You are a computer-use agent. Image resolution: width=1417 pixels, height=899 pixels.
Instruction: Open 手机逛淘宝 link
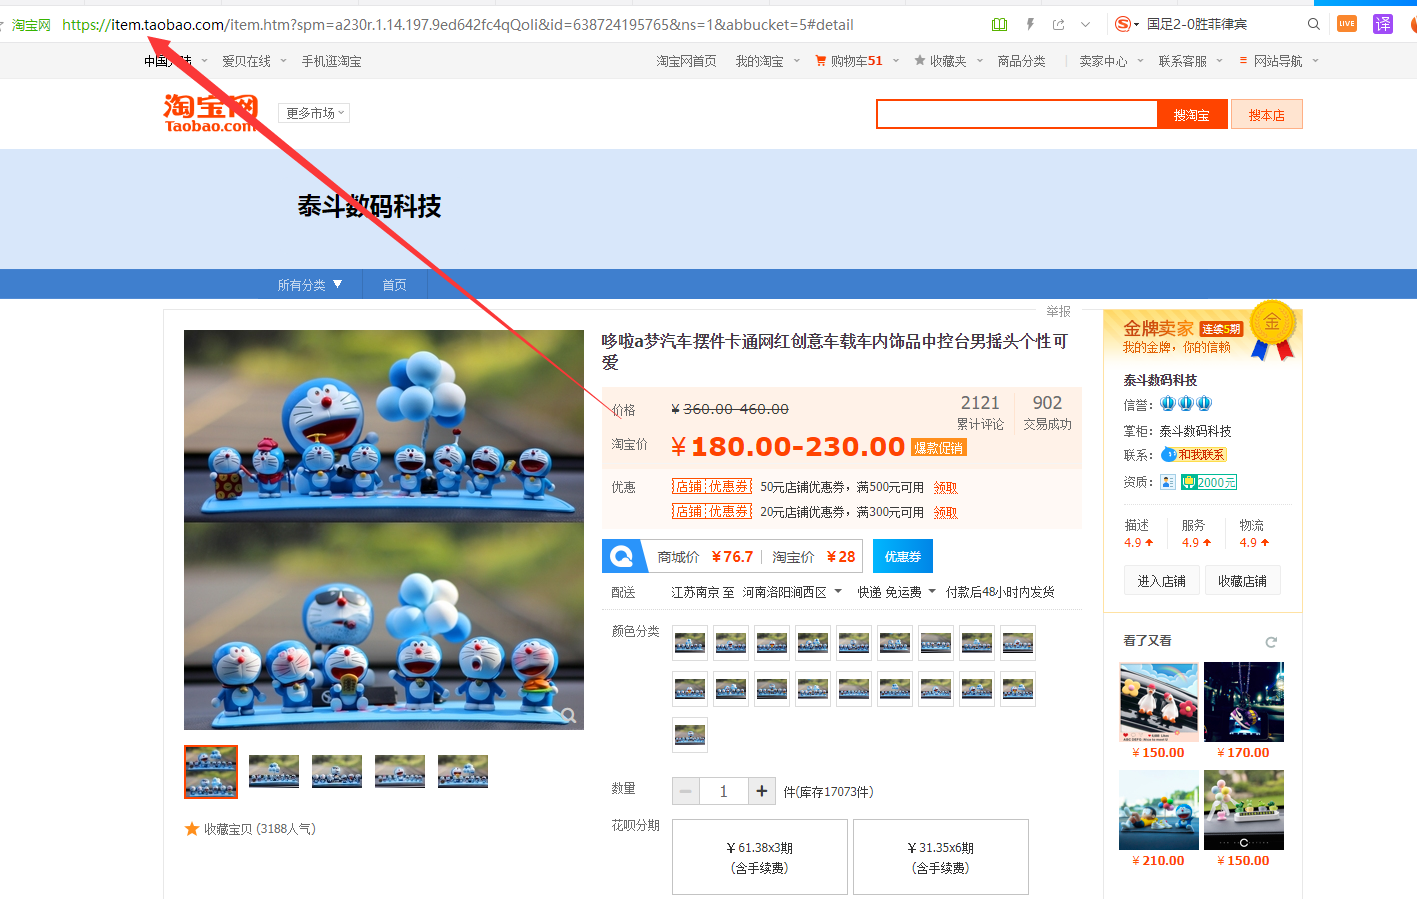point(331,61)
